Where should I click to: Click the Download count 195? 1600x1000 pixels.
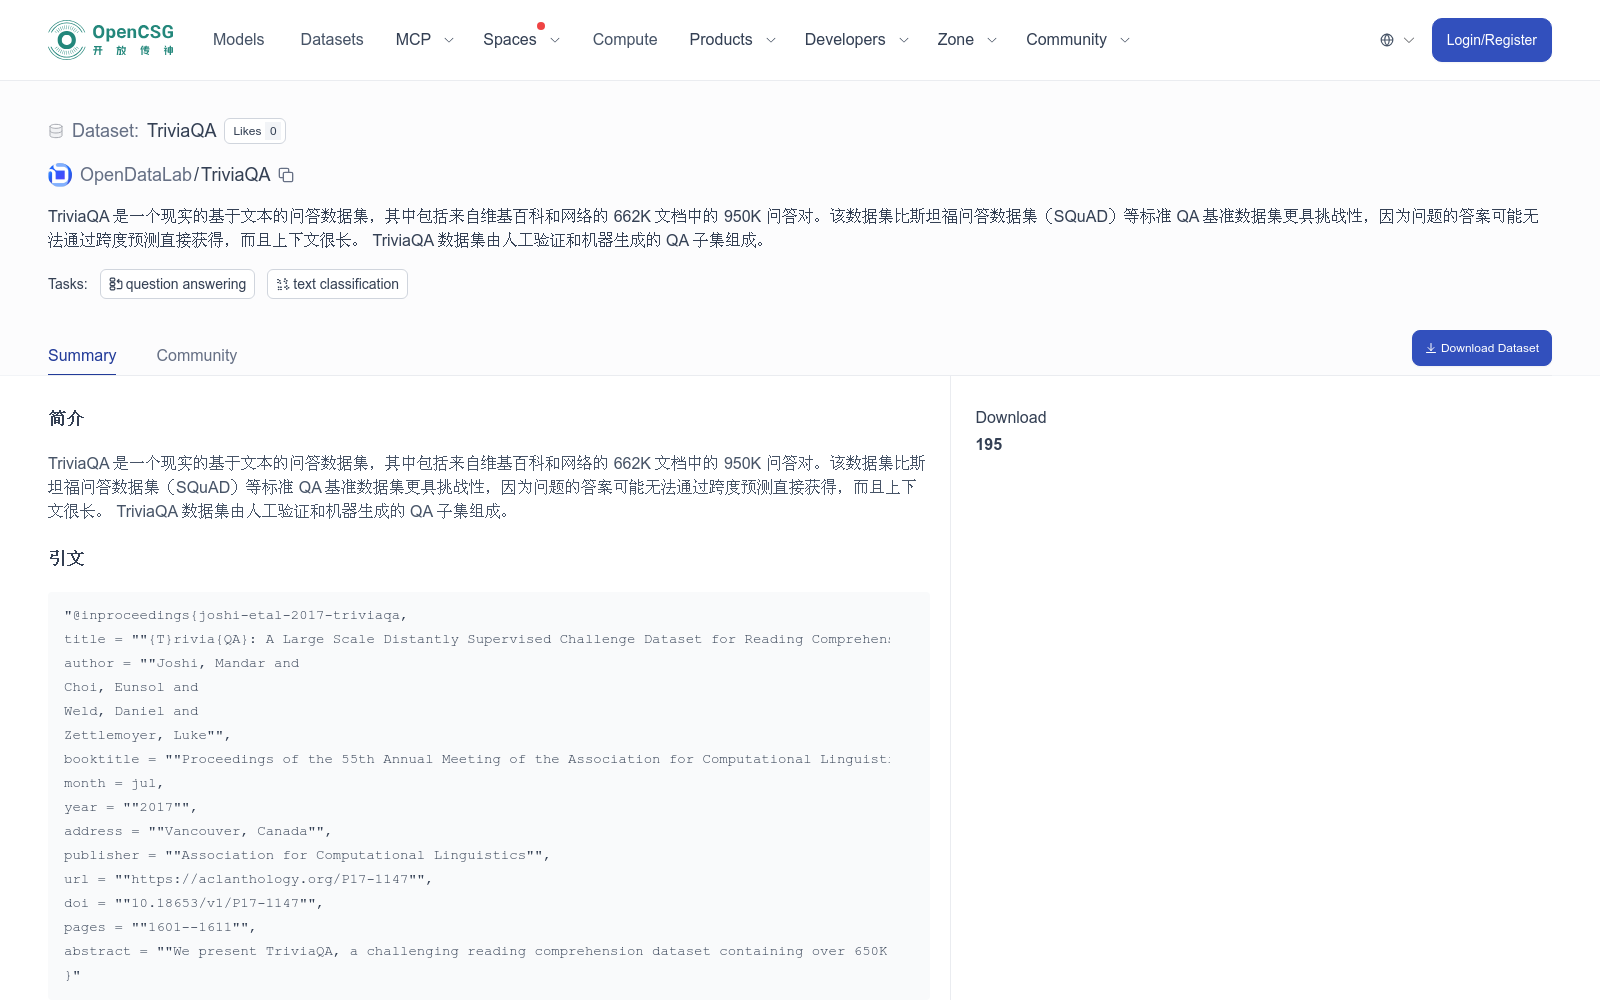tap(989, 444)
